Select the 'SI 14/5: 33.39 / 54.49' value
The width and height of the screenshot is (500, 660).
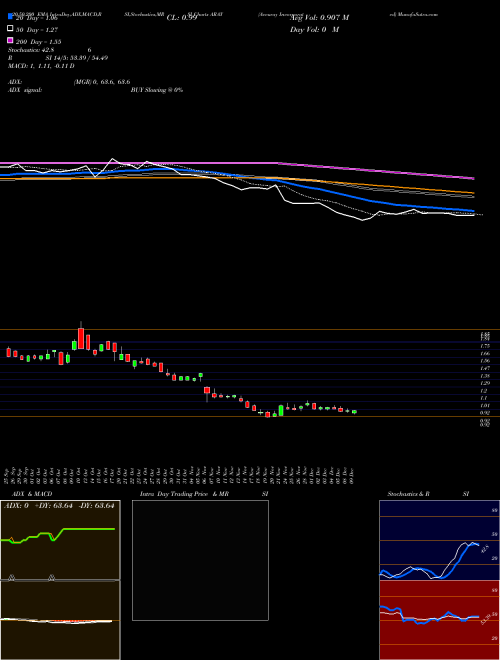tap(77, 58)
